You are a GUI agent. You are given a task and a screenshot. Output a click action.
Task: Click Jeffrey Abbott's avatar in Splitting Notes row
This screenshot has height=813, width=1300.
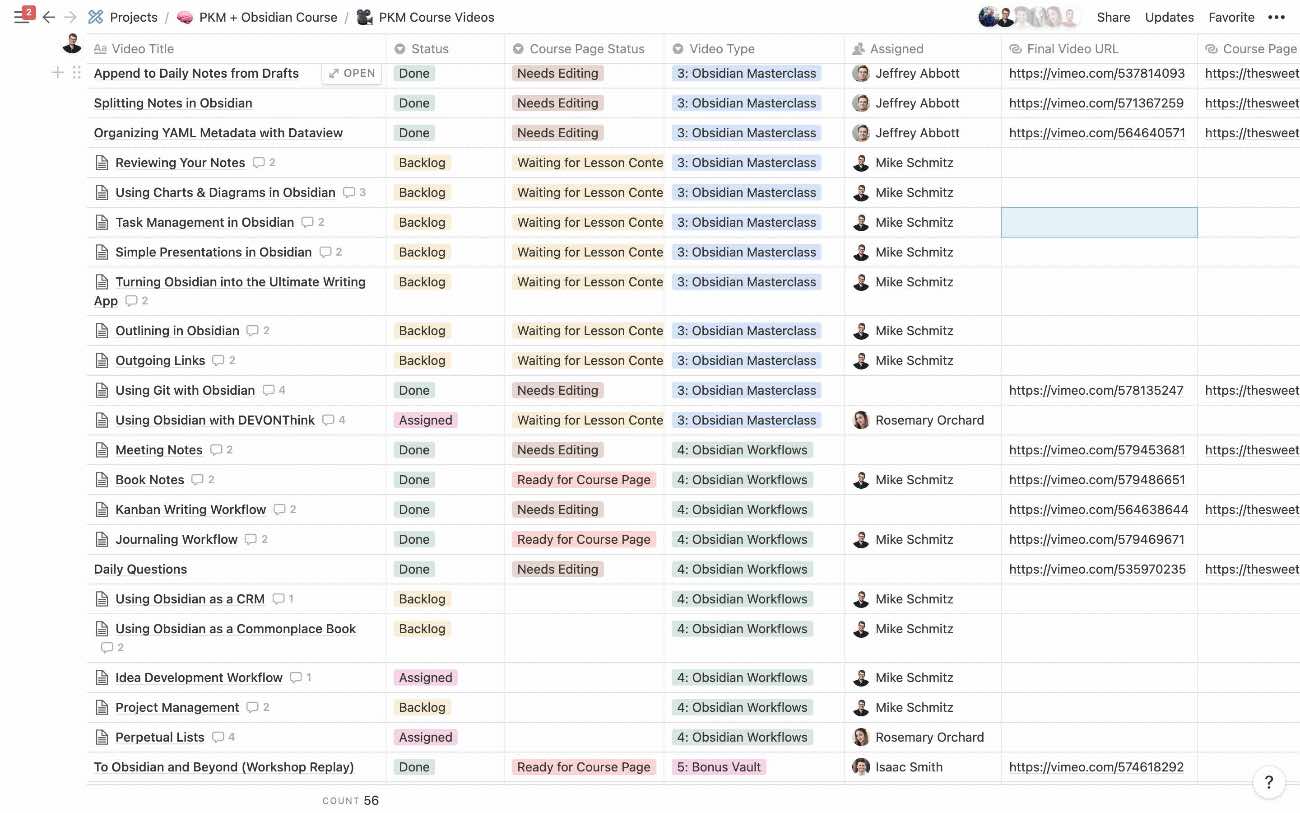(861, 103)
